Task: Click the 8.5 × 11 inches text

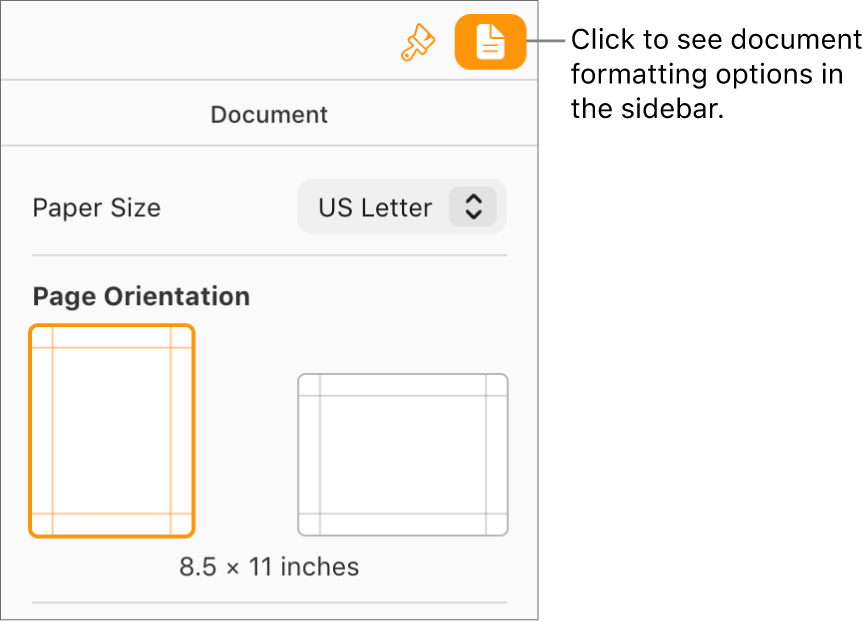Action: pos(268,566)
